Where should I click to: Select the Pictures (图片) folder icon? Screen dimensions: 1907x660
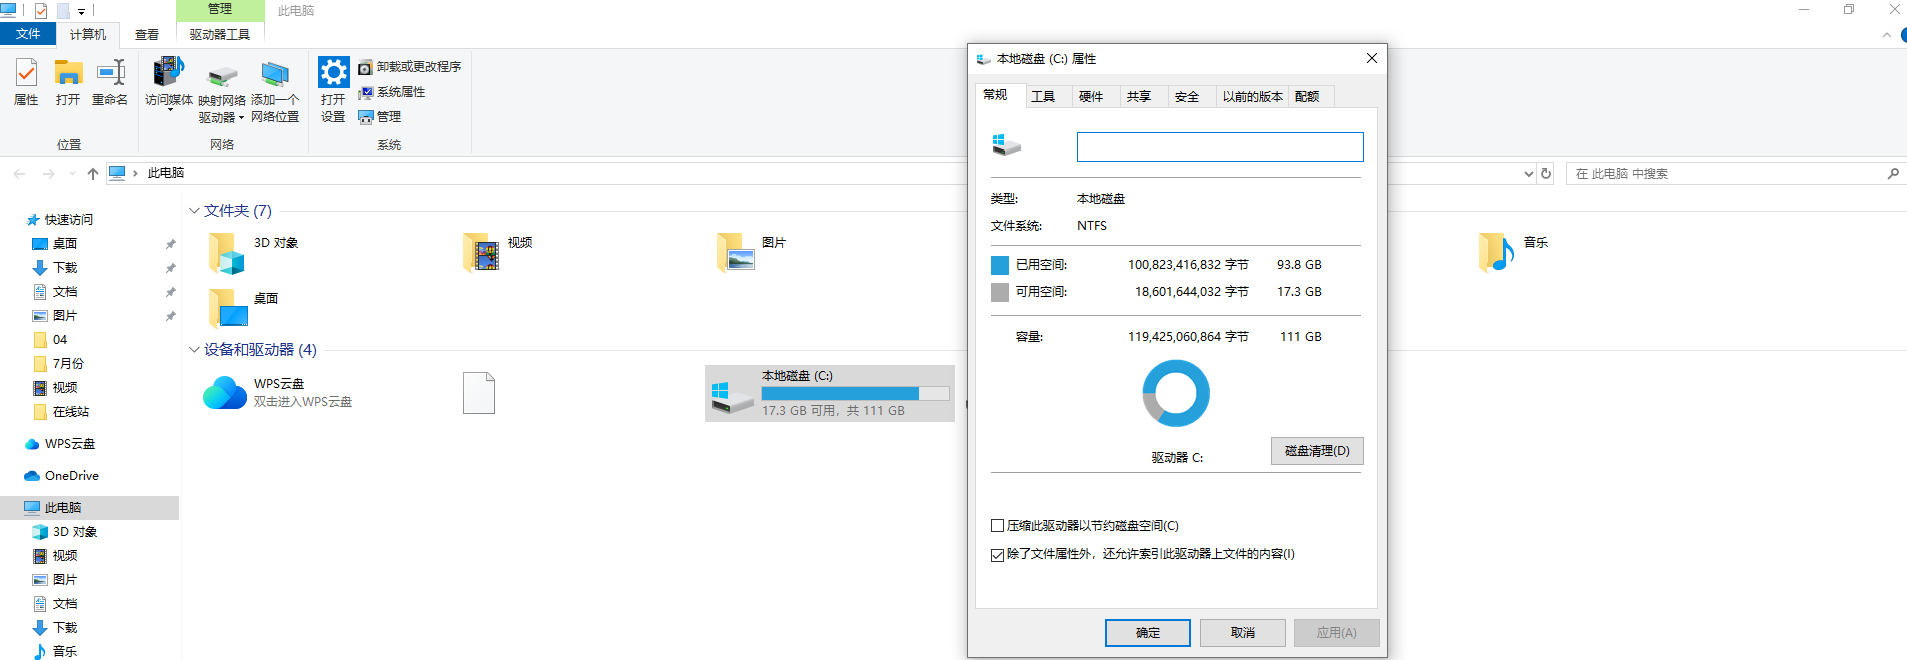[735, 252]
